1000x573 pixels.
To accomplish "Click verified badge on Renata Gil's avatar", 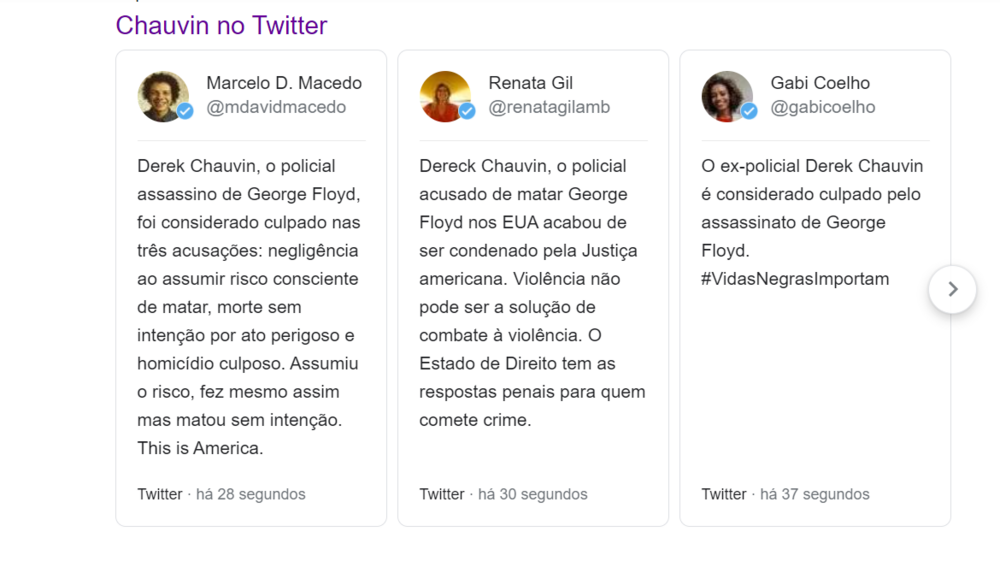I will pos(467,111).
